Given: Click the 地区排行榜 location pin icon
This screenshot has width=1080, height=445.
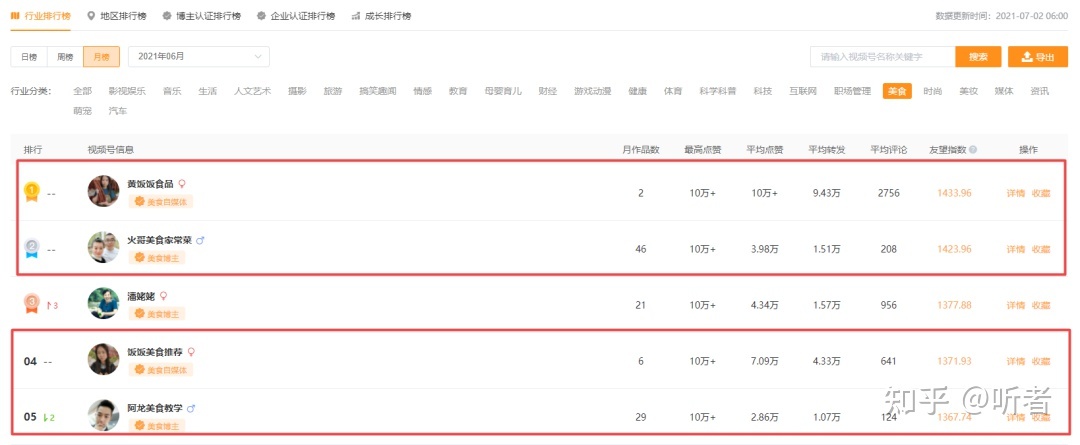Looking at the screenshot, I should (91, 16).
